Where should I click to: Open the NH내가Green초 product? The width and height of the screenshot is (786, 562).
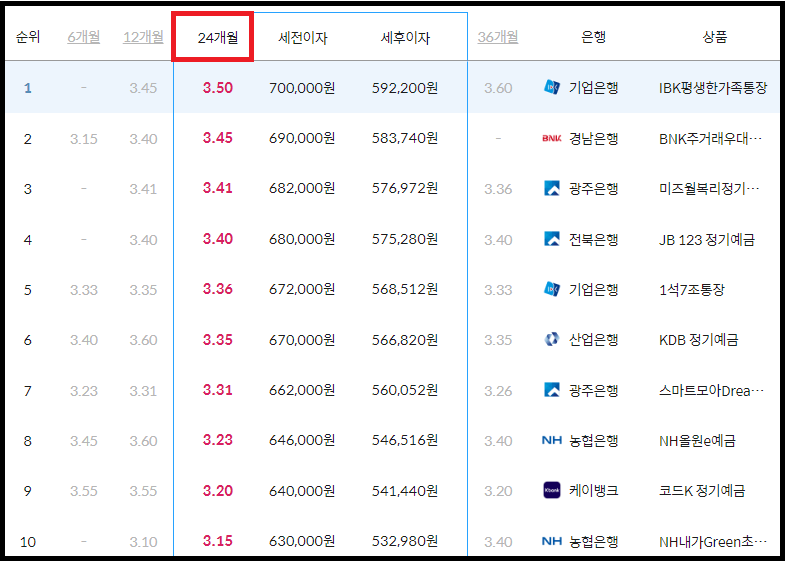(713, 541)
